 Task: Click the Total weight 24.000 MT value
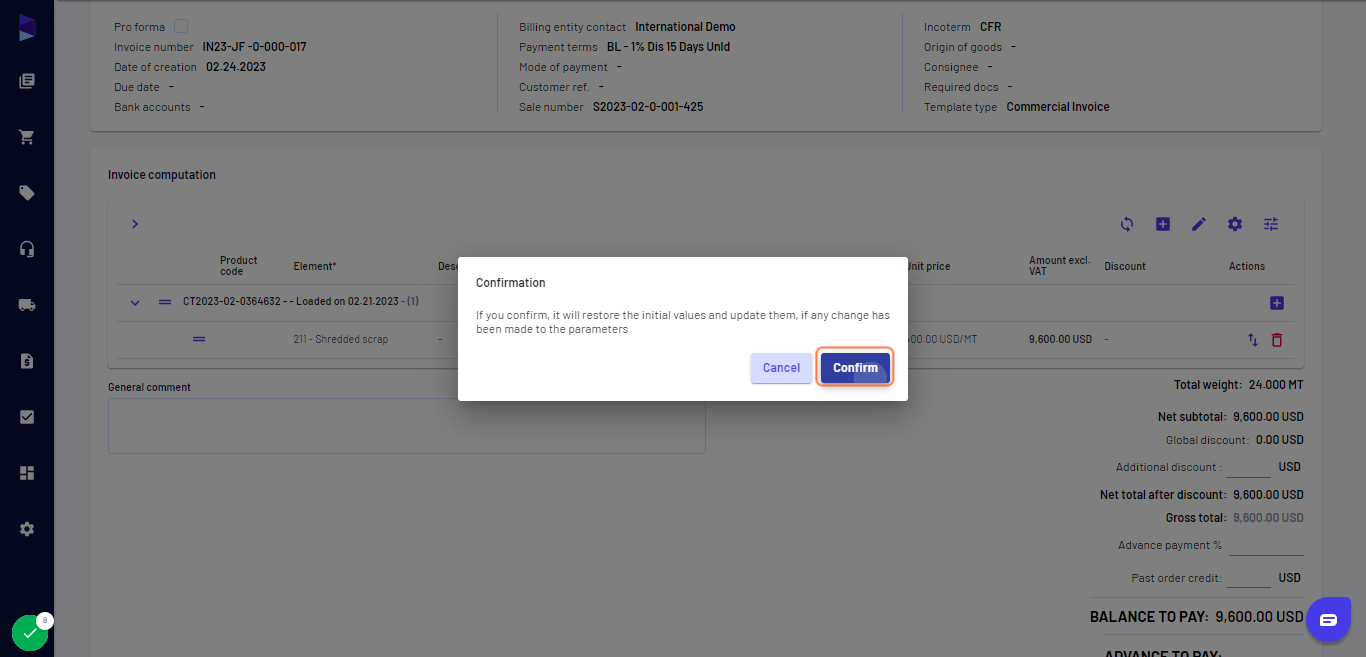point(1276,385)
